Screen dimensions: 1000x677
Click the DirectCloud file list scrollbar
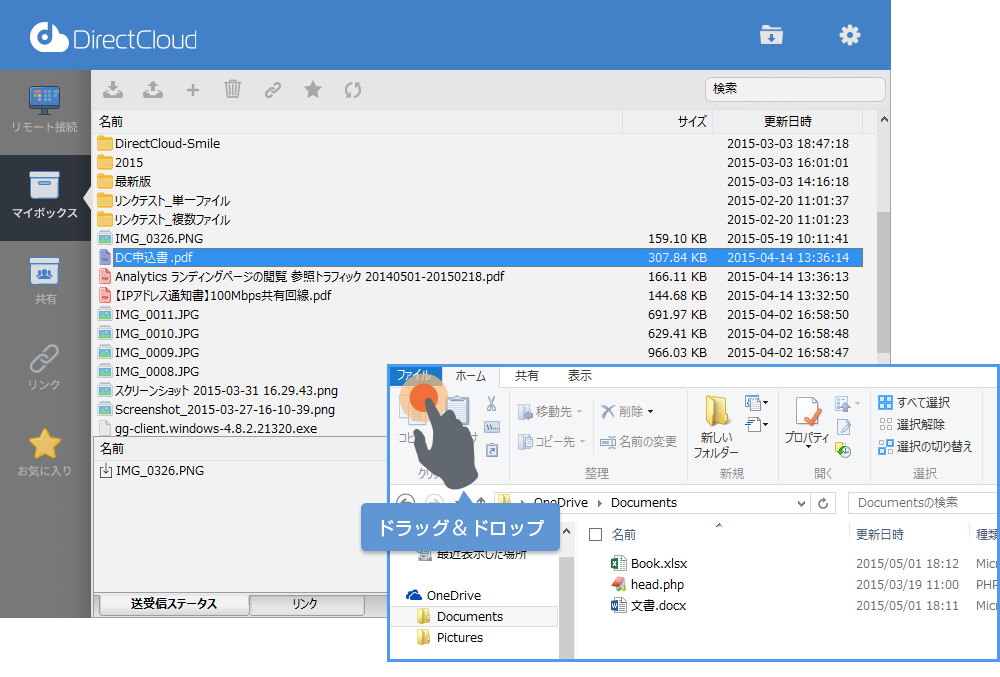point(883,283)
